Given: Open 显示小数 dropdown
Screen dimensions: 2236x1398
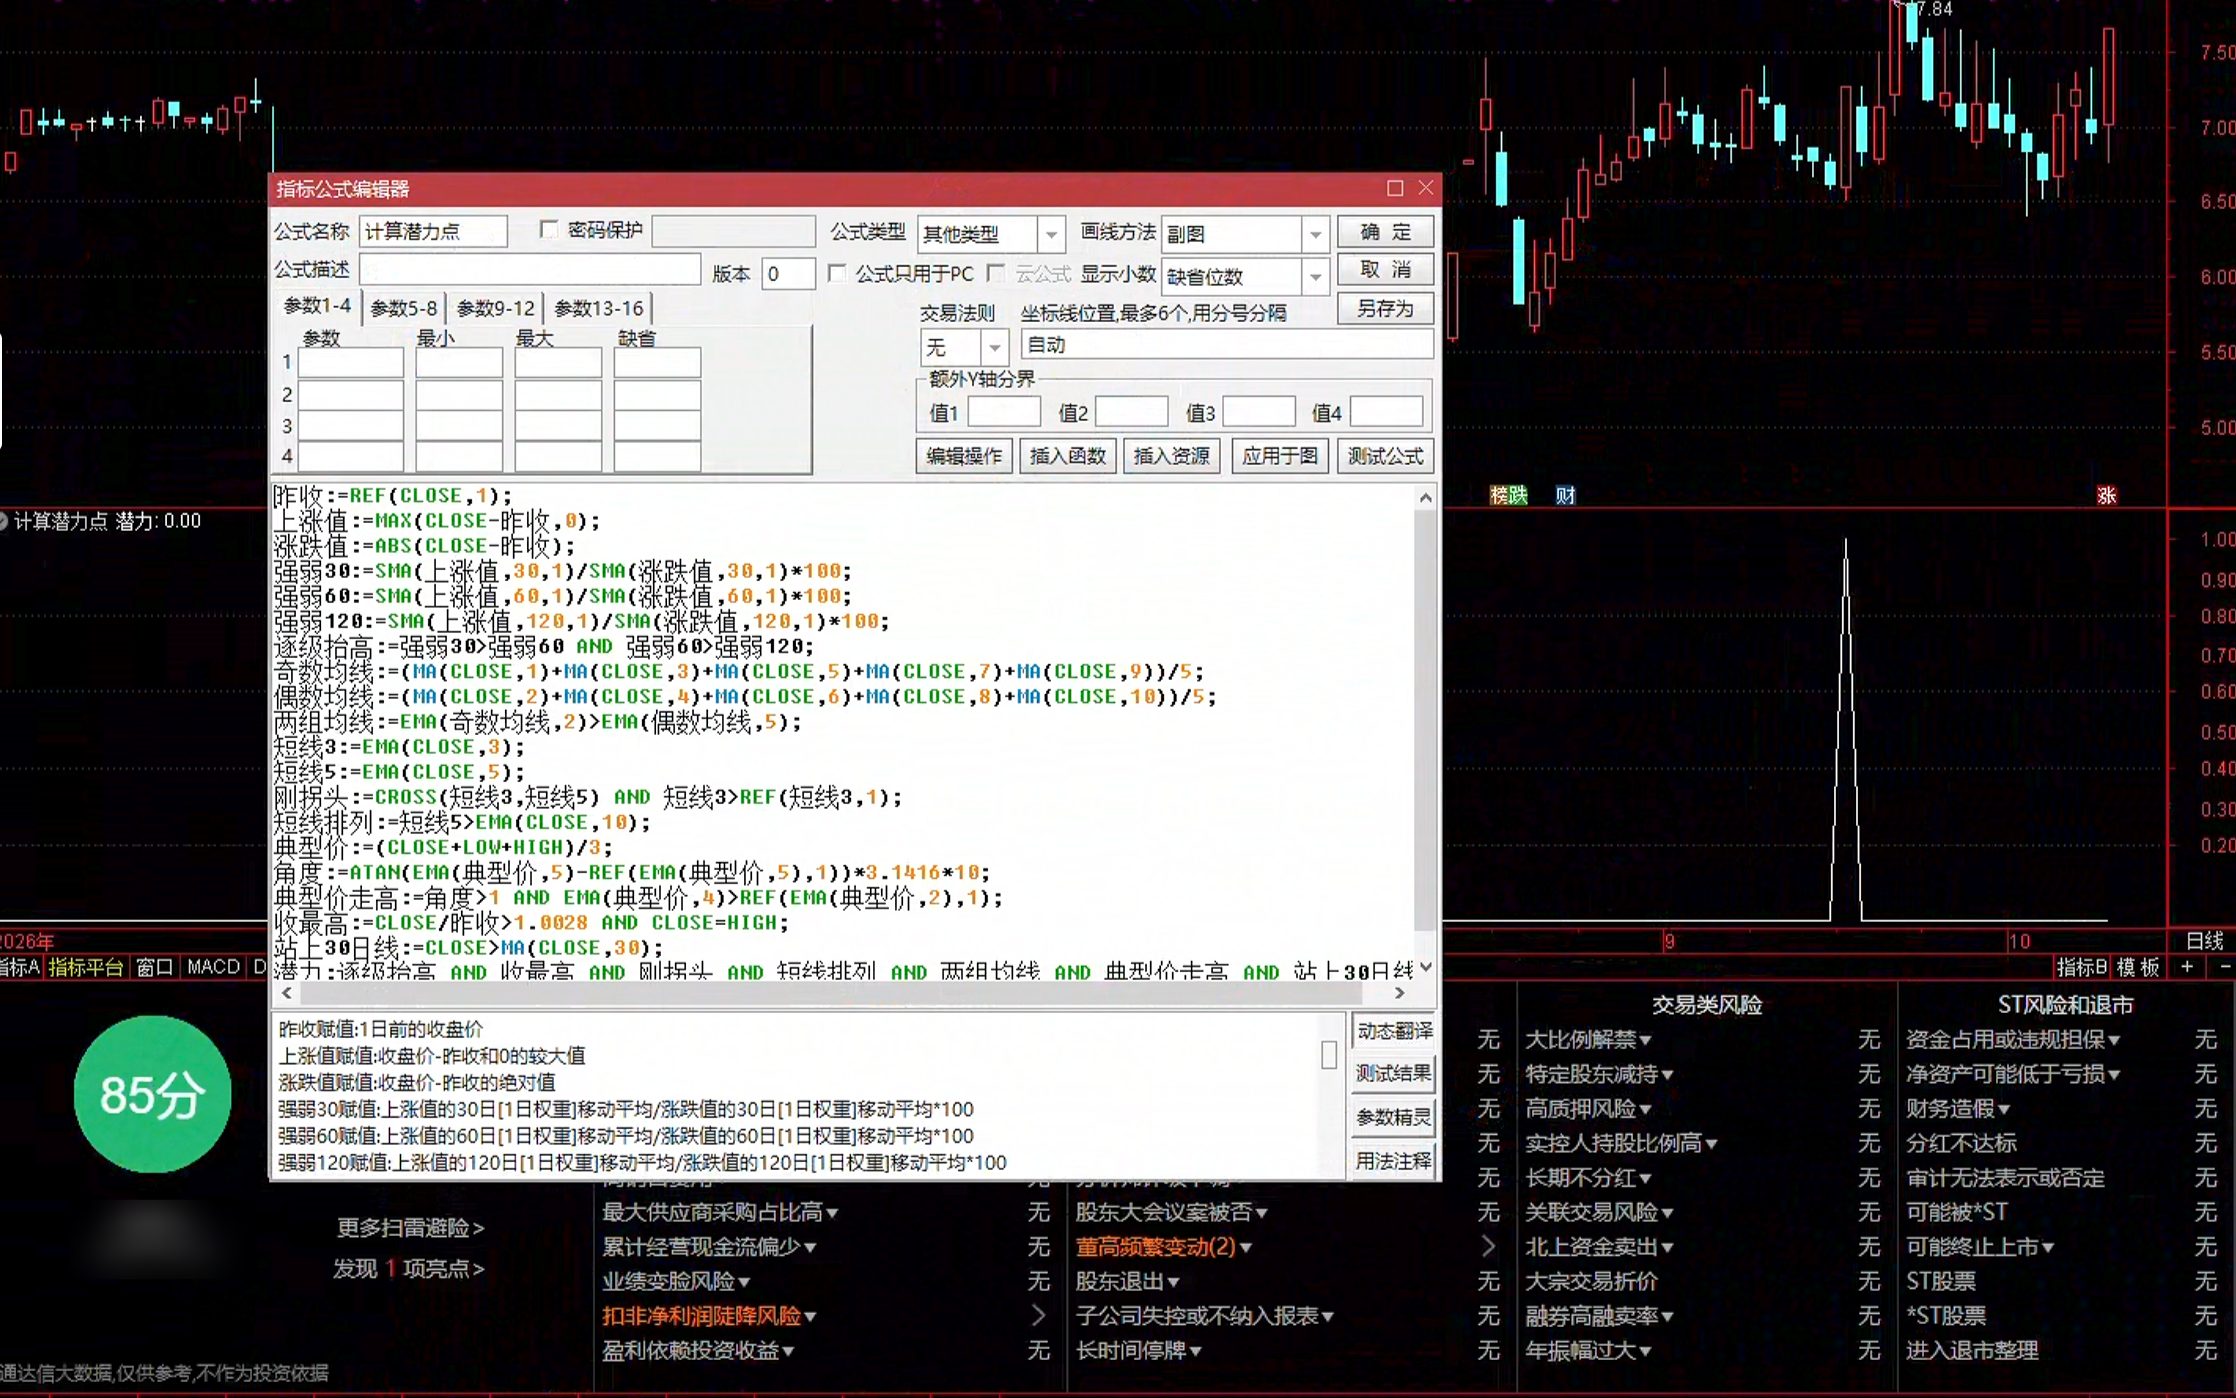Looking at the screenshot, I should click(1315, 276).
